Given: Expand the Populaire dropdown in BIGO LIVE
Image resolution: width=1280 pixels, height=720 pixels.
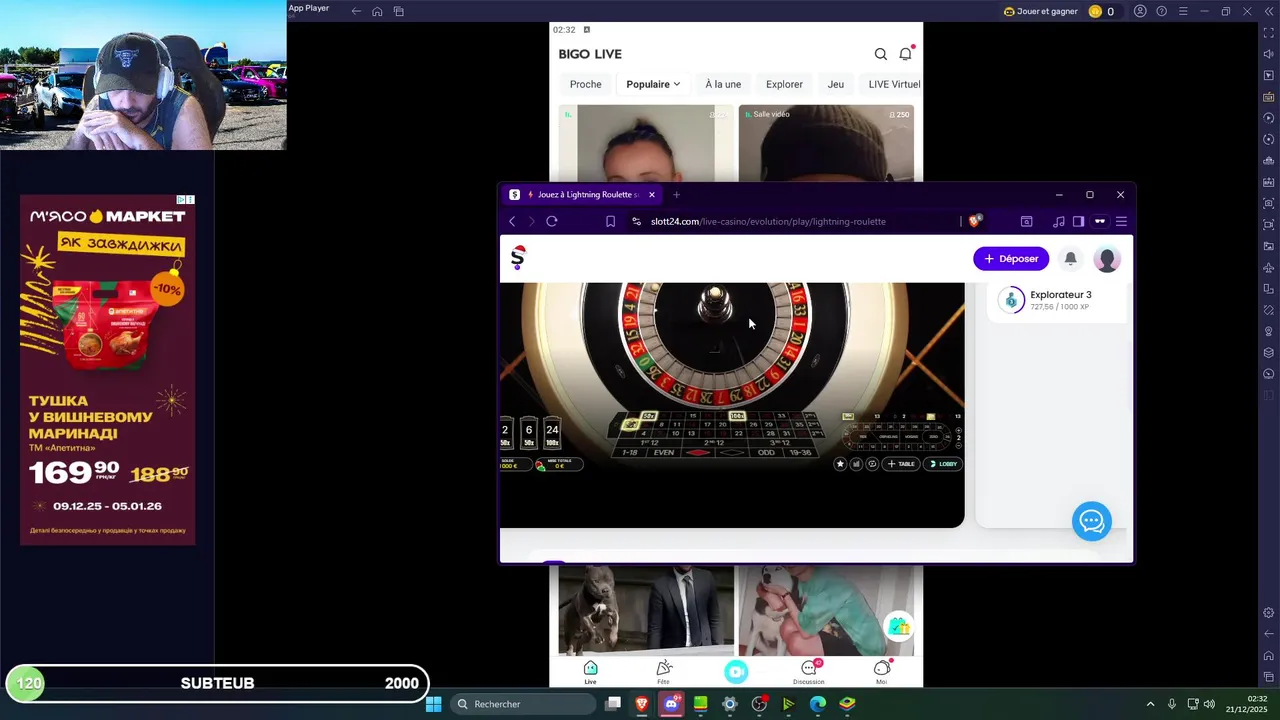Looking at the screenshot, I should [x=653, y=84].
